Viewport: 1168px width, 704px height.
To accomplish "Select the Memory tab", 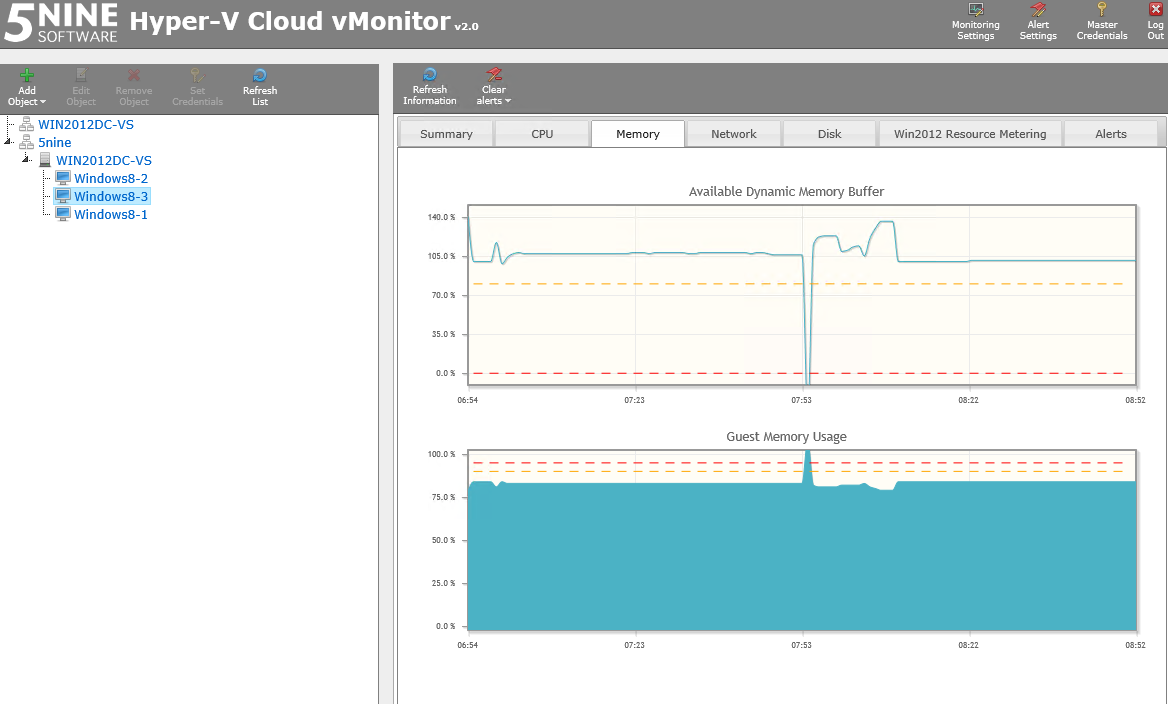I will click(x=638, y=134).
